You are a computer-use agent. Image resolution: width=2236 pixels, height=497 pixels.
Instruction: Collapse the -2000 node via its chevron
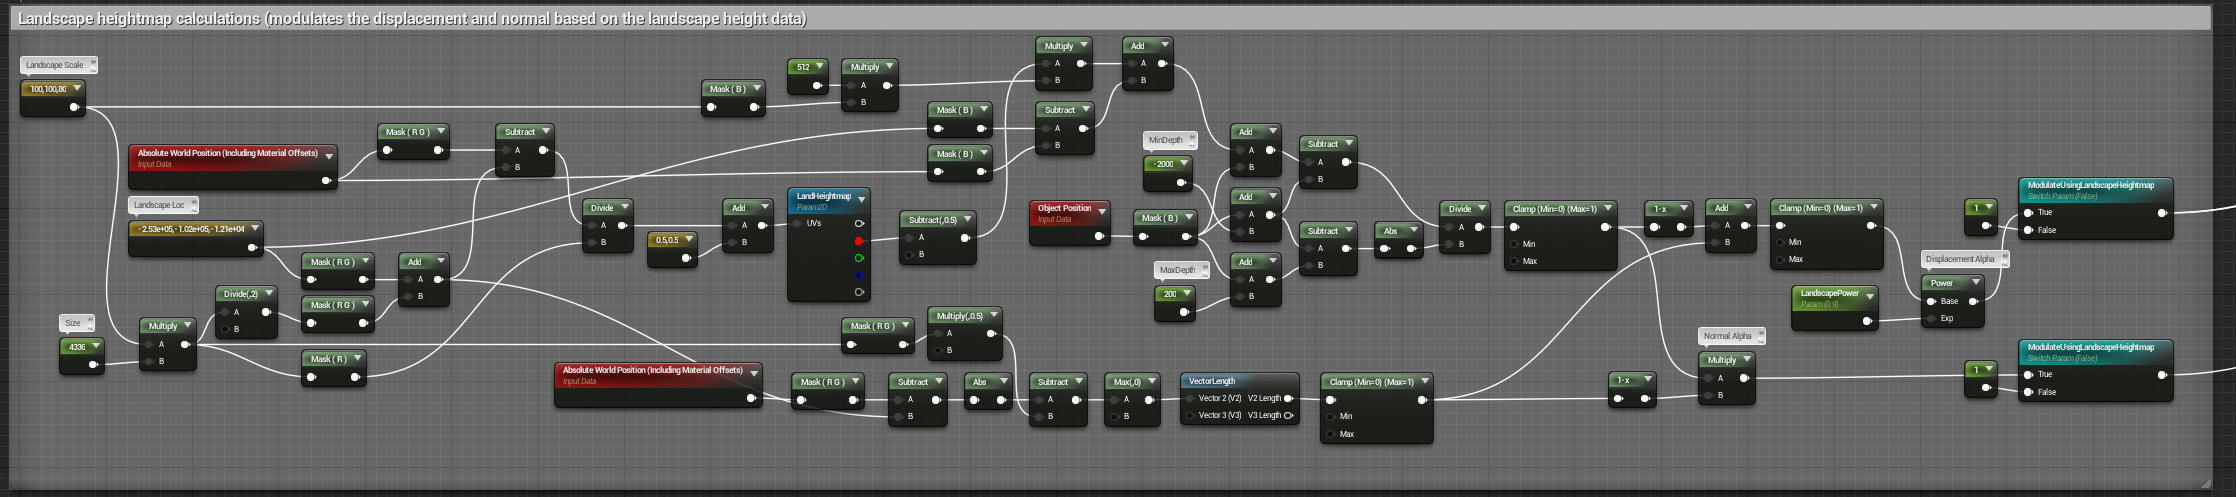[x=1184, y=164]
